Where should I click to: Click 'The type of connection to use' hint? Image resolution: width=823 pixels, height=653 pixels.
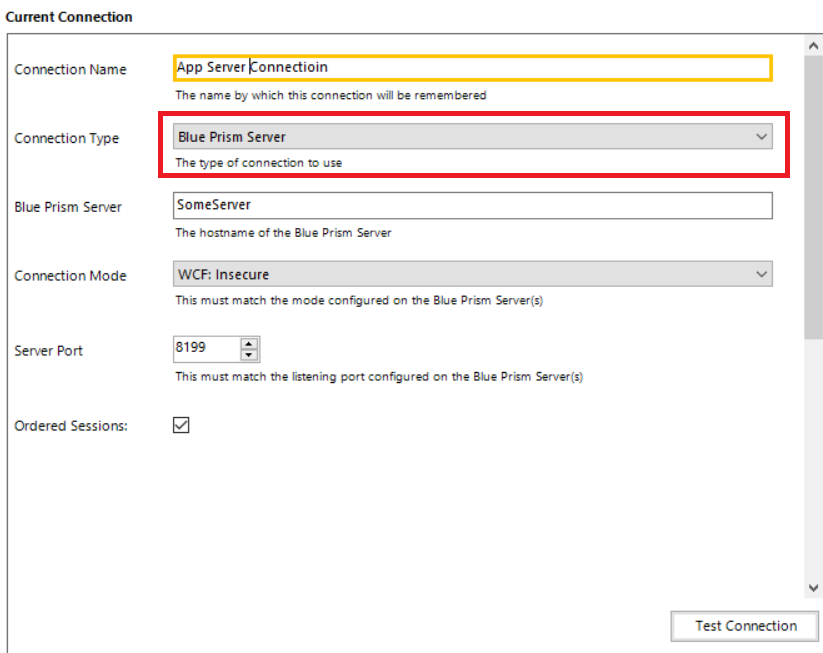tap(258, 162)
